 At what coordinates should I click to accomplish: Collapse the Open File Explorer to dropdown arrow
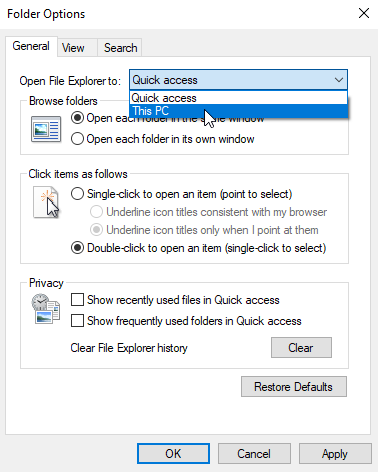(339, 80)
